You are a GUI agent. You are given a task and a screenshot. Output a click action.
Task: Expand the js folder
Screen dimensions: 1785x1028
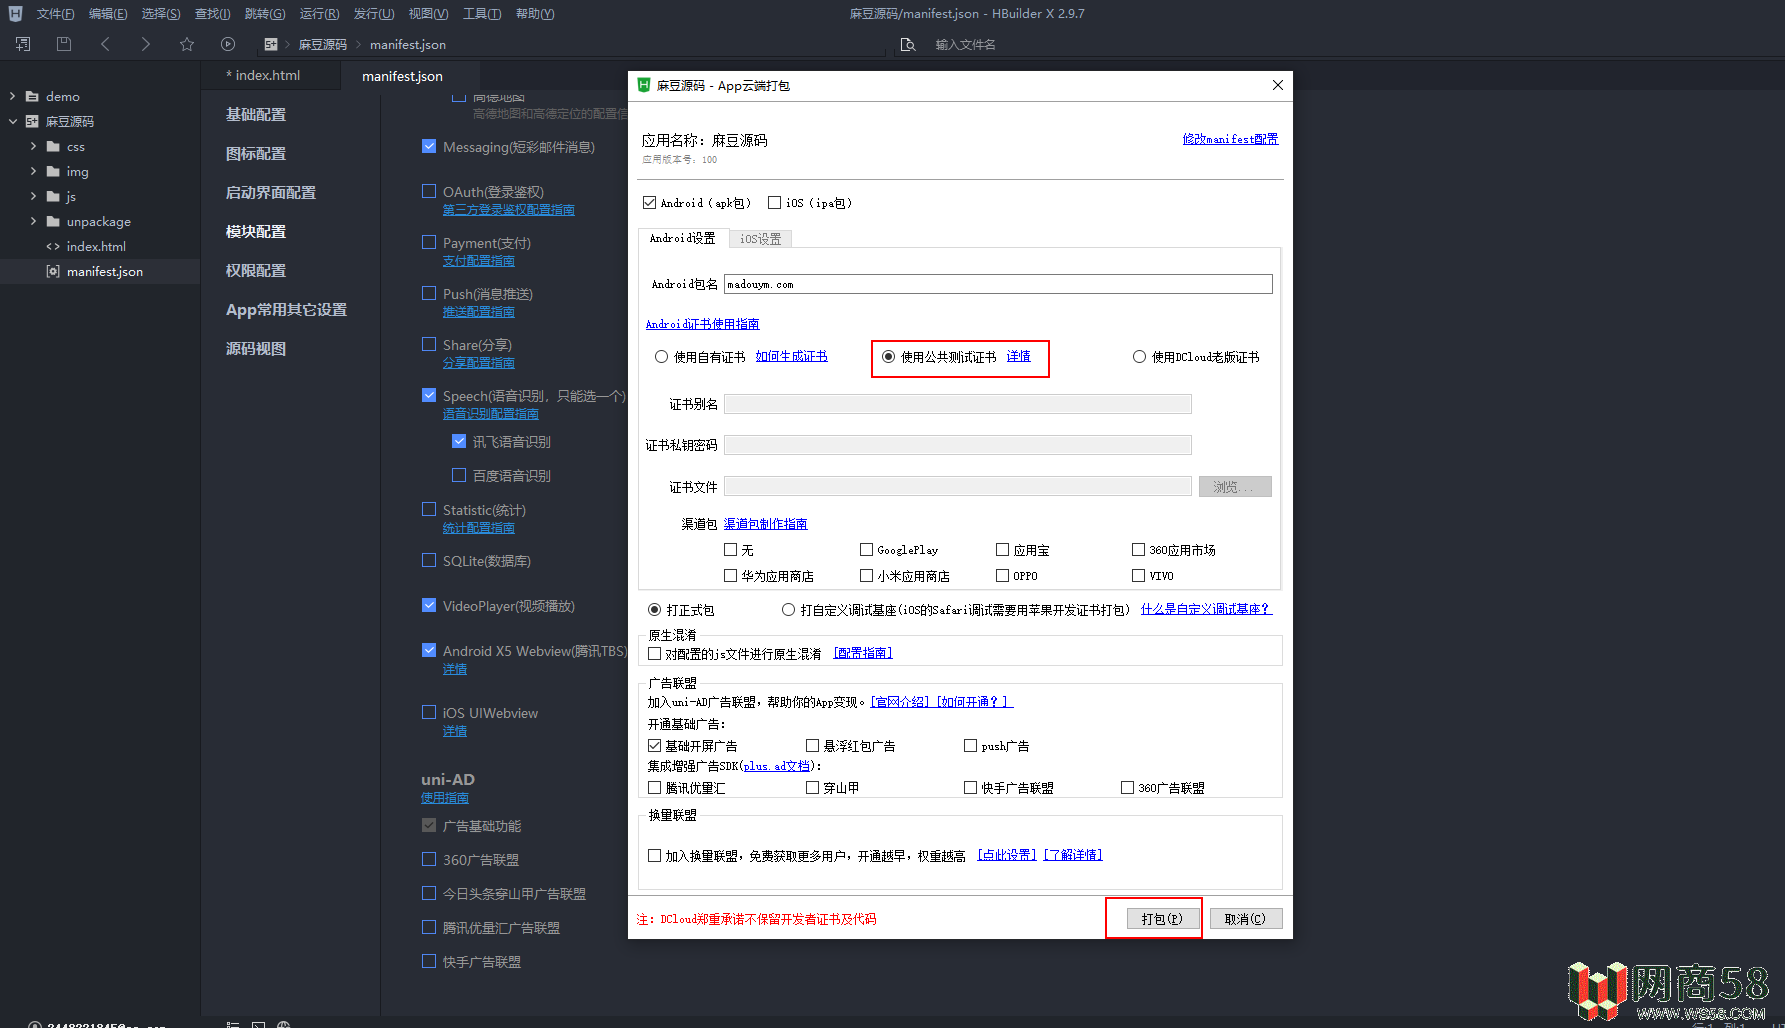click(x=33, y=196)
